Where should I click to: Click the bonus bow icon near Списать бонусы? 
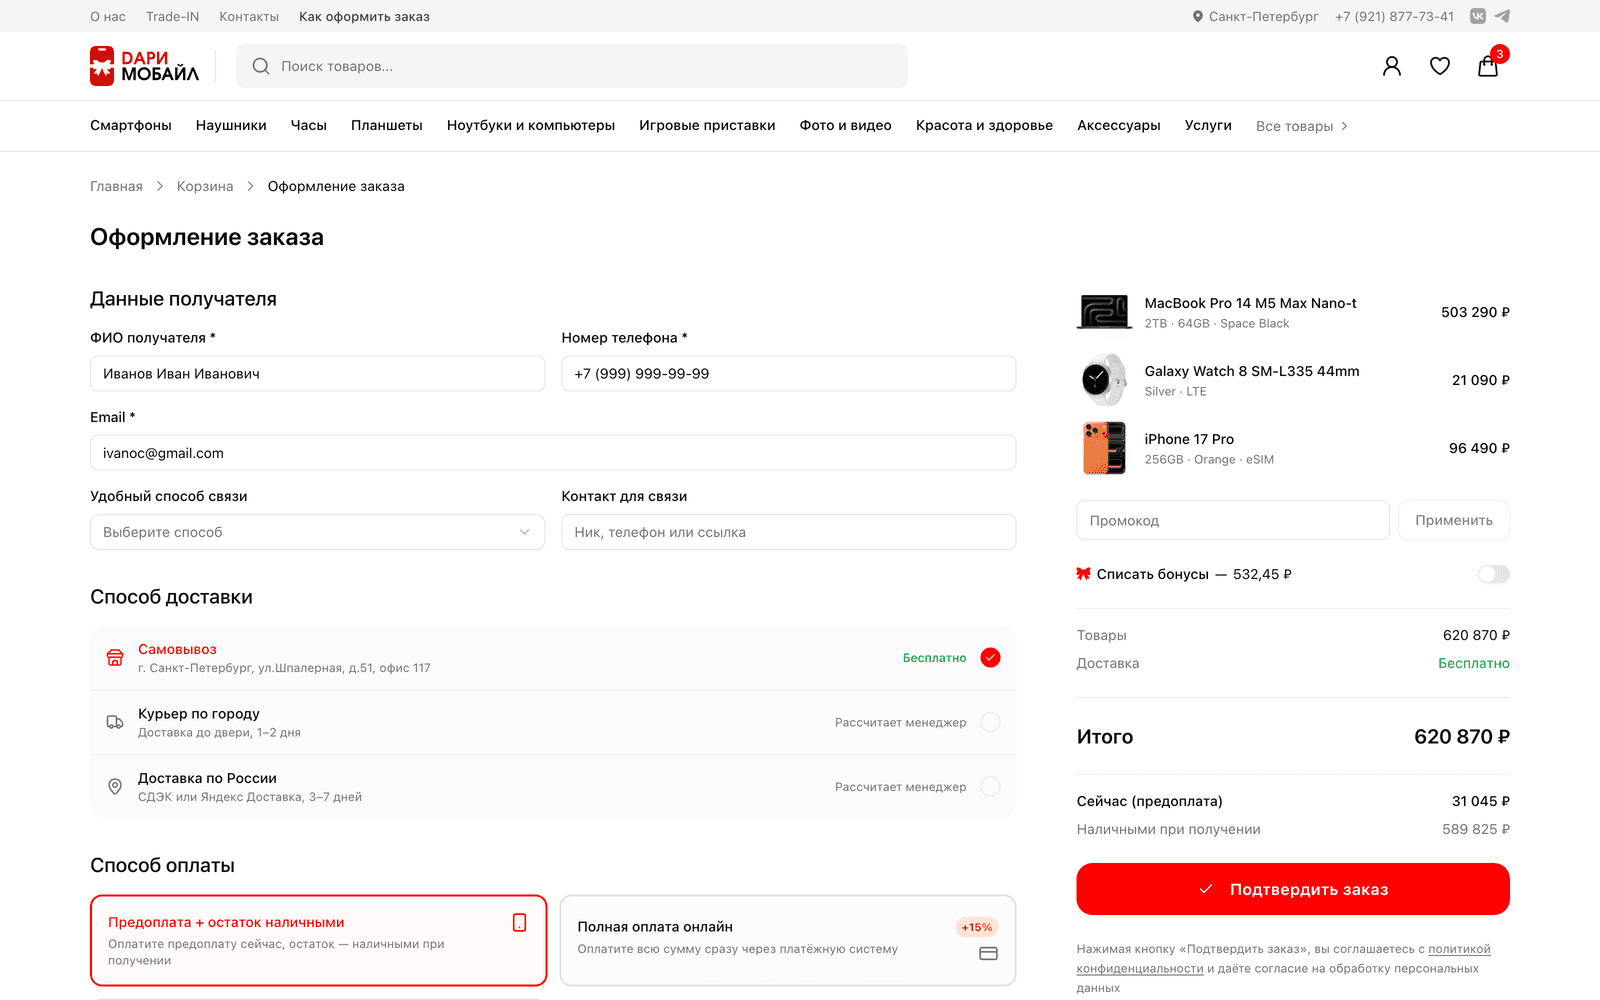coord(1083,574)
